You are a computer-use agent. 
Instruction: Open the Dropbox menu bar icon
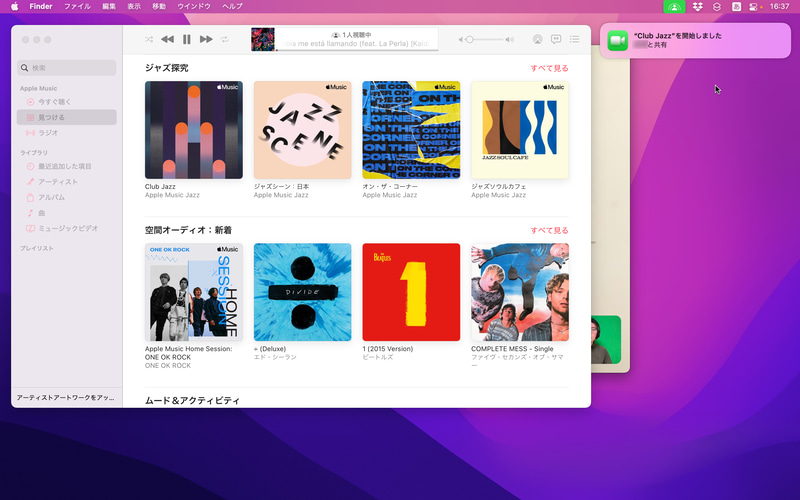click(697, 7)
